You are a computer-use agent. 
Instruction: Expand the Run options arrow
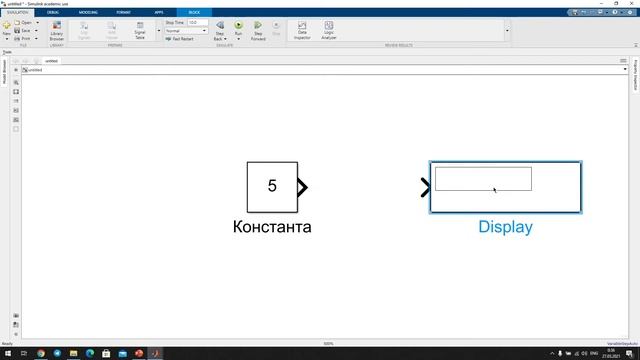click(x=238, y=39)
